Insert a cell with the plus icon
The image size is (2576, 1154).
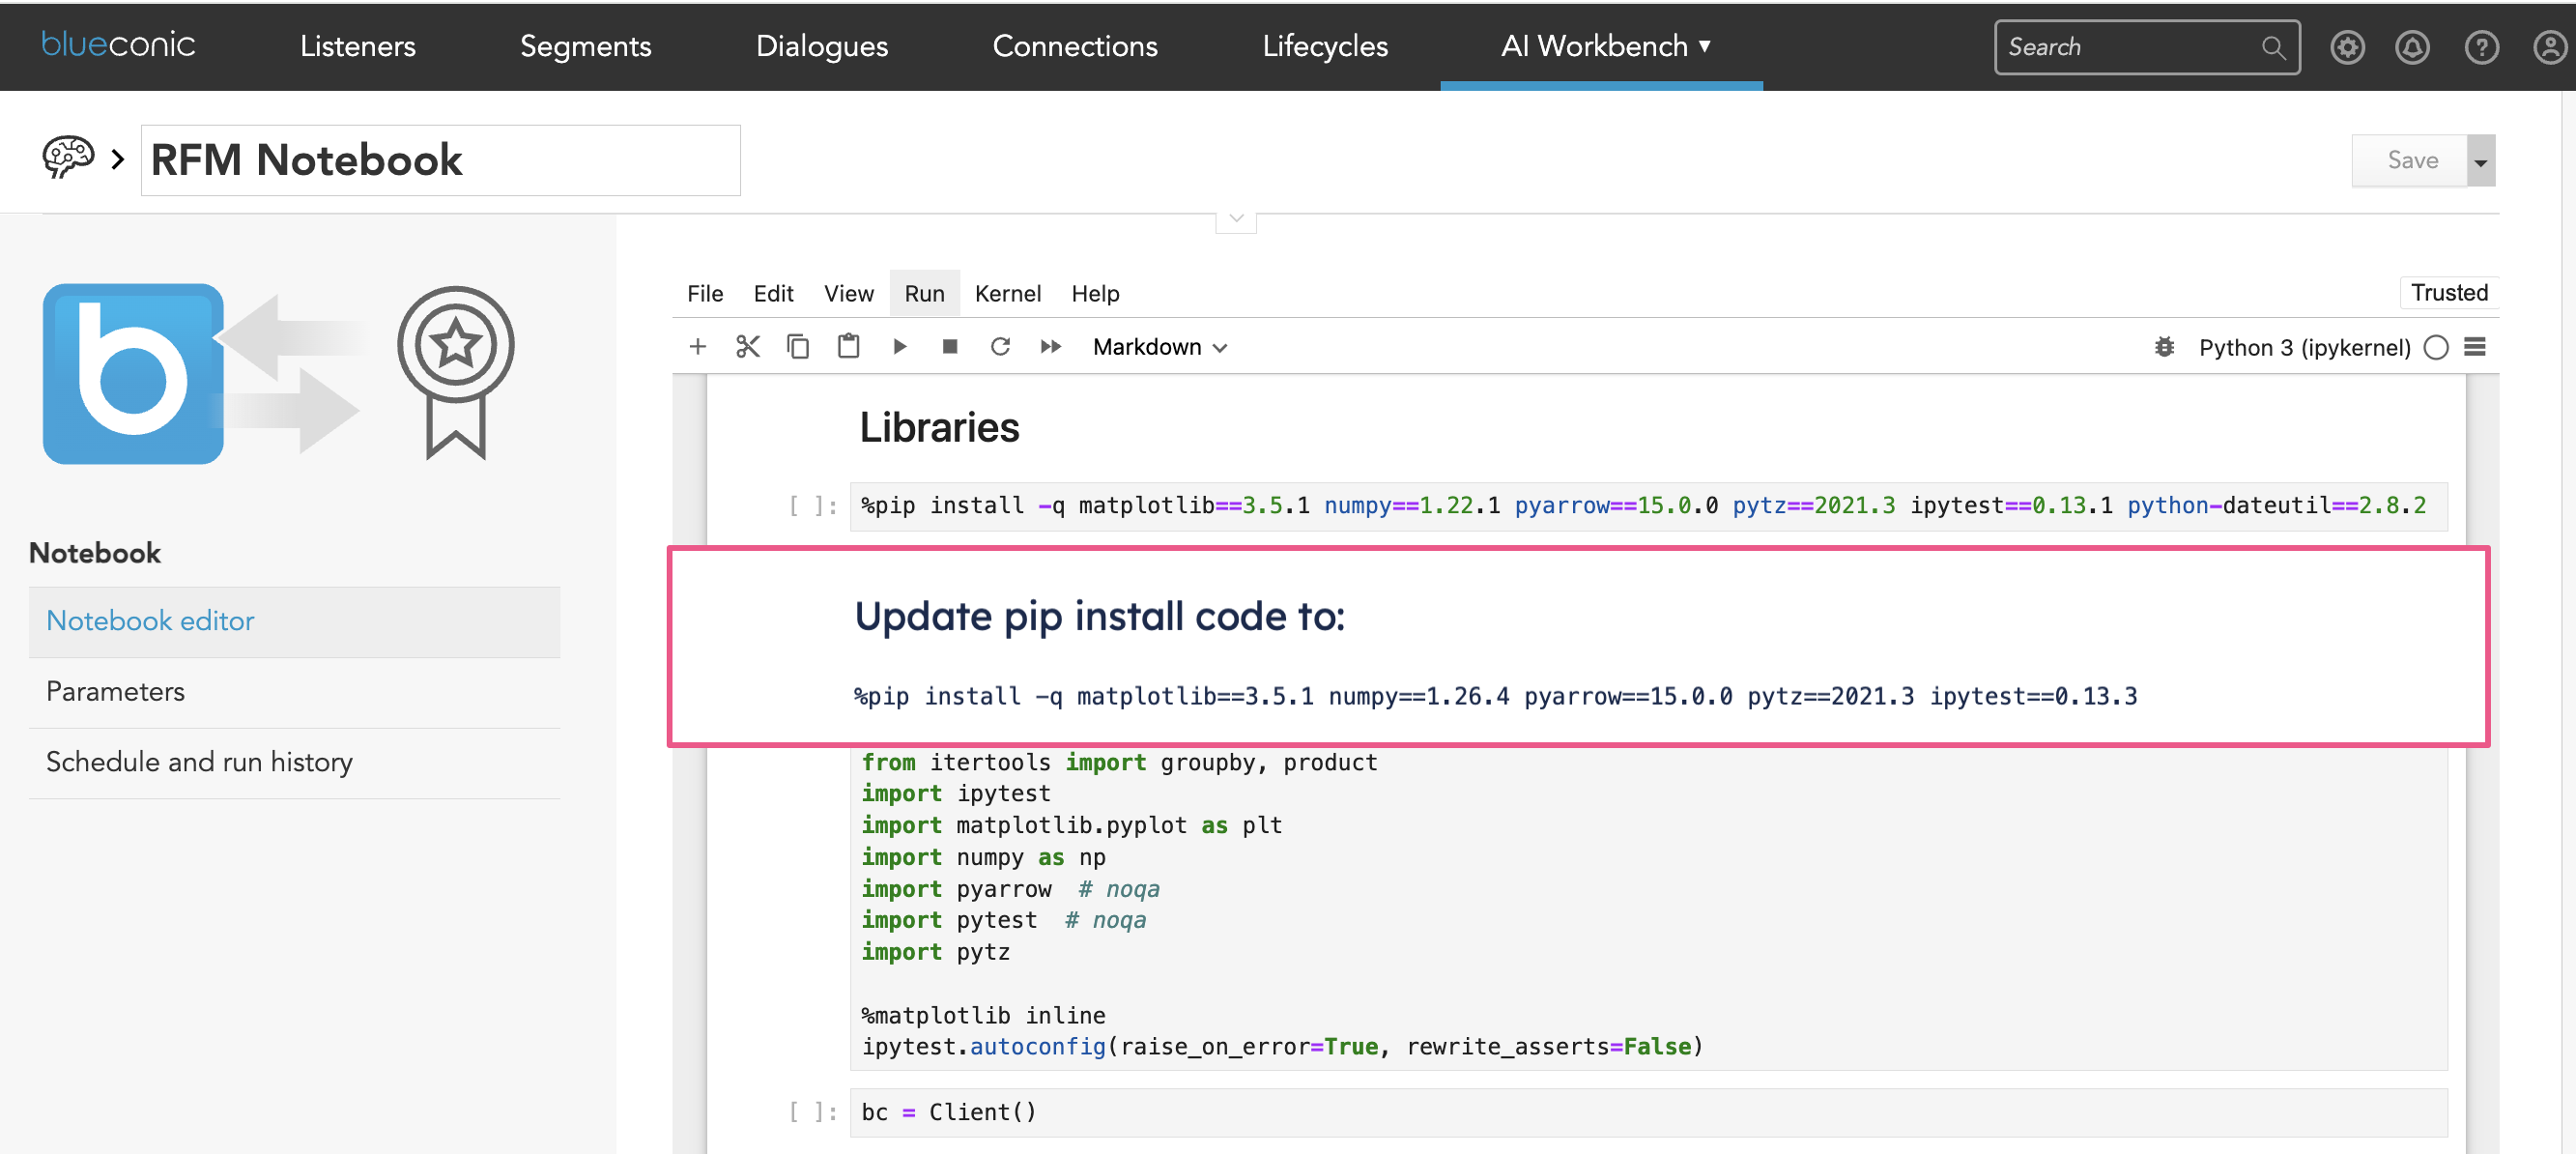tap(697, 347)
